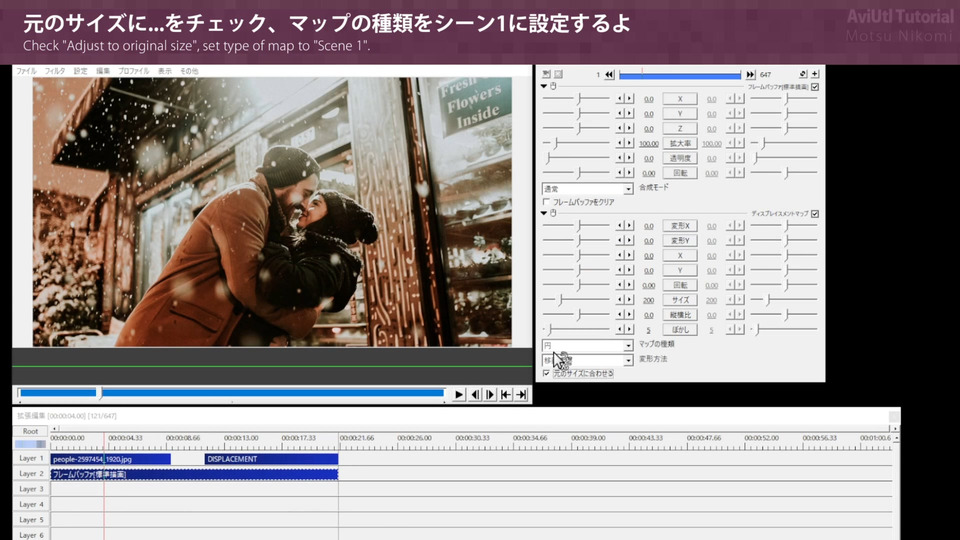Disable the ディスプレイスメントマップ effect checkbox
This screenshot has width=960, height=540.
(x=815, y=213)
